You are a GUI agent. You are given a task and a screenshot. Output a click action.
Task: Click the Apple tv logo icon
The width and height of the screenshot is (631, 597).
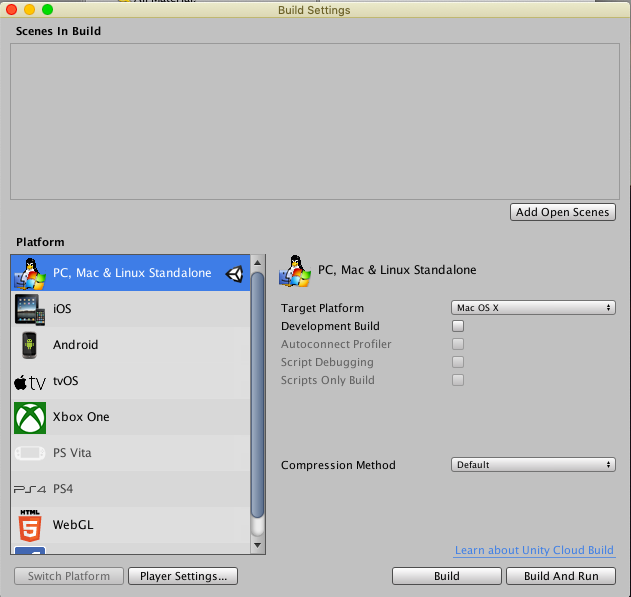click(x=30, y=383)
